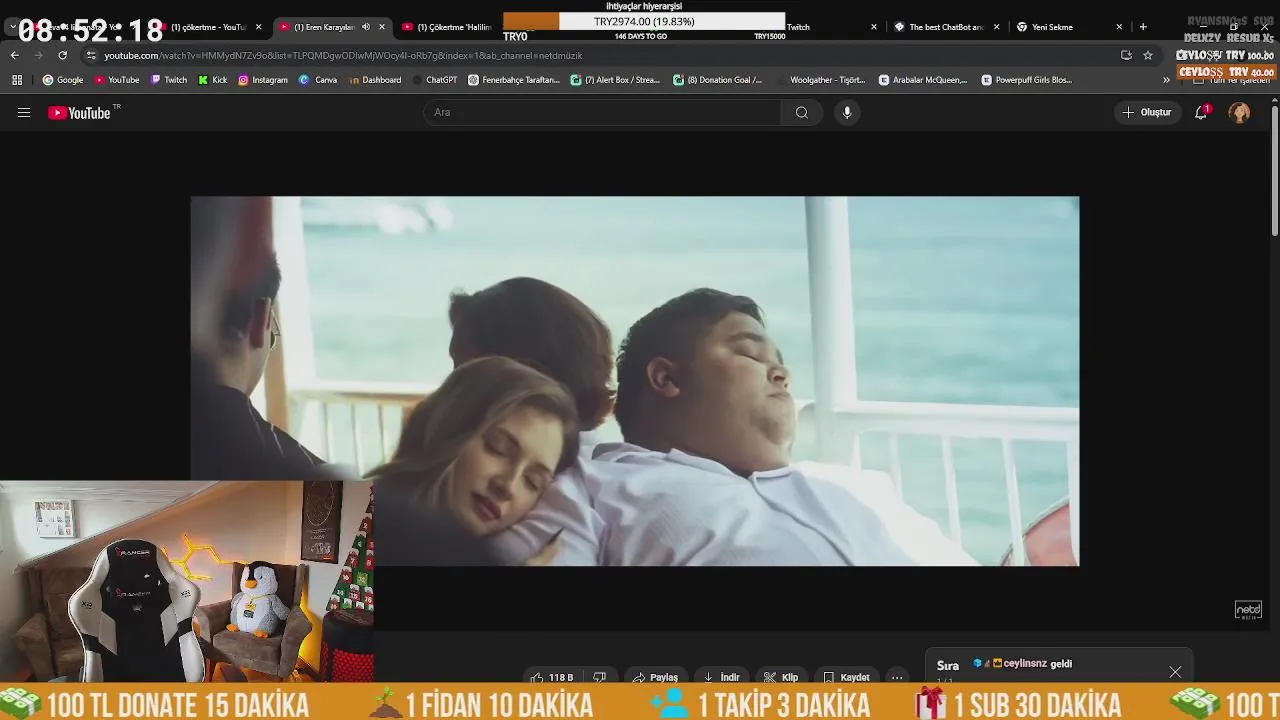Start voice search with the microphone icon

click(847, 113)
